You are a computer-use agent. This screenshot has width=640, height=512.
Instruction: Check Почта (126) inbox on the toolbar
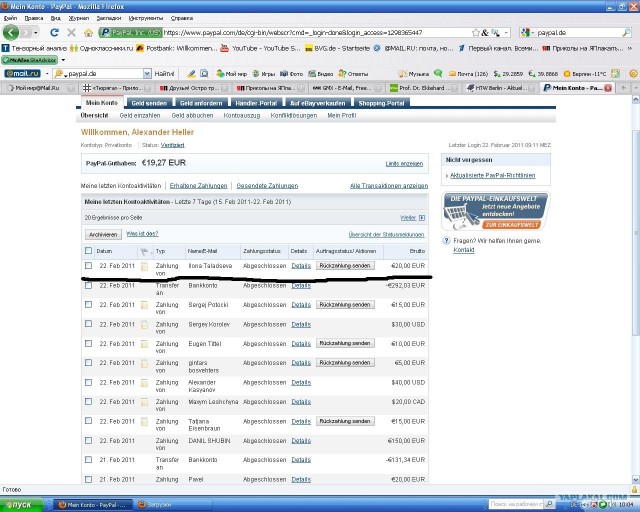coord(468,74)
